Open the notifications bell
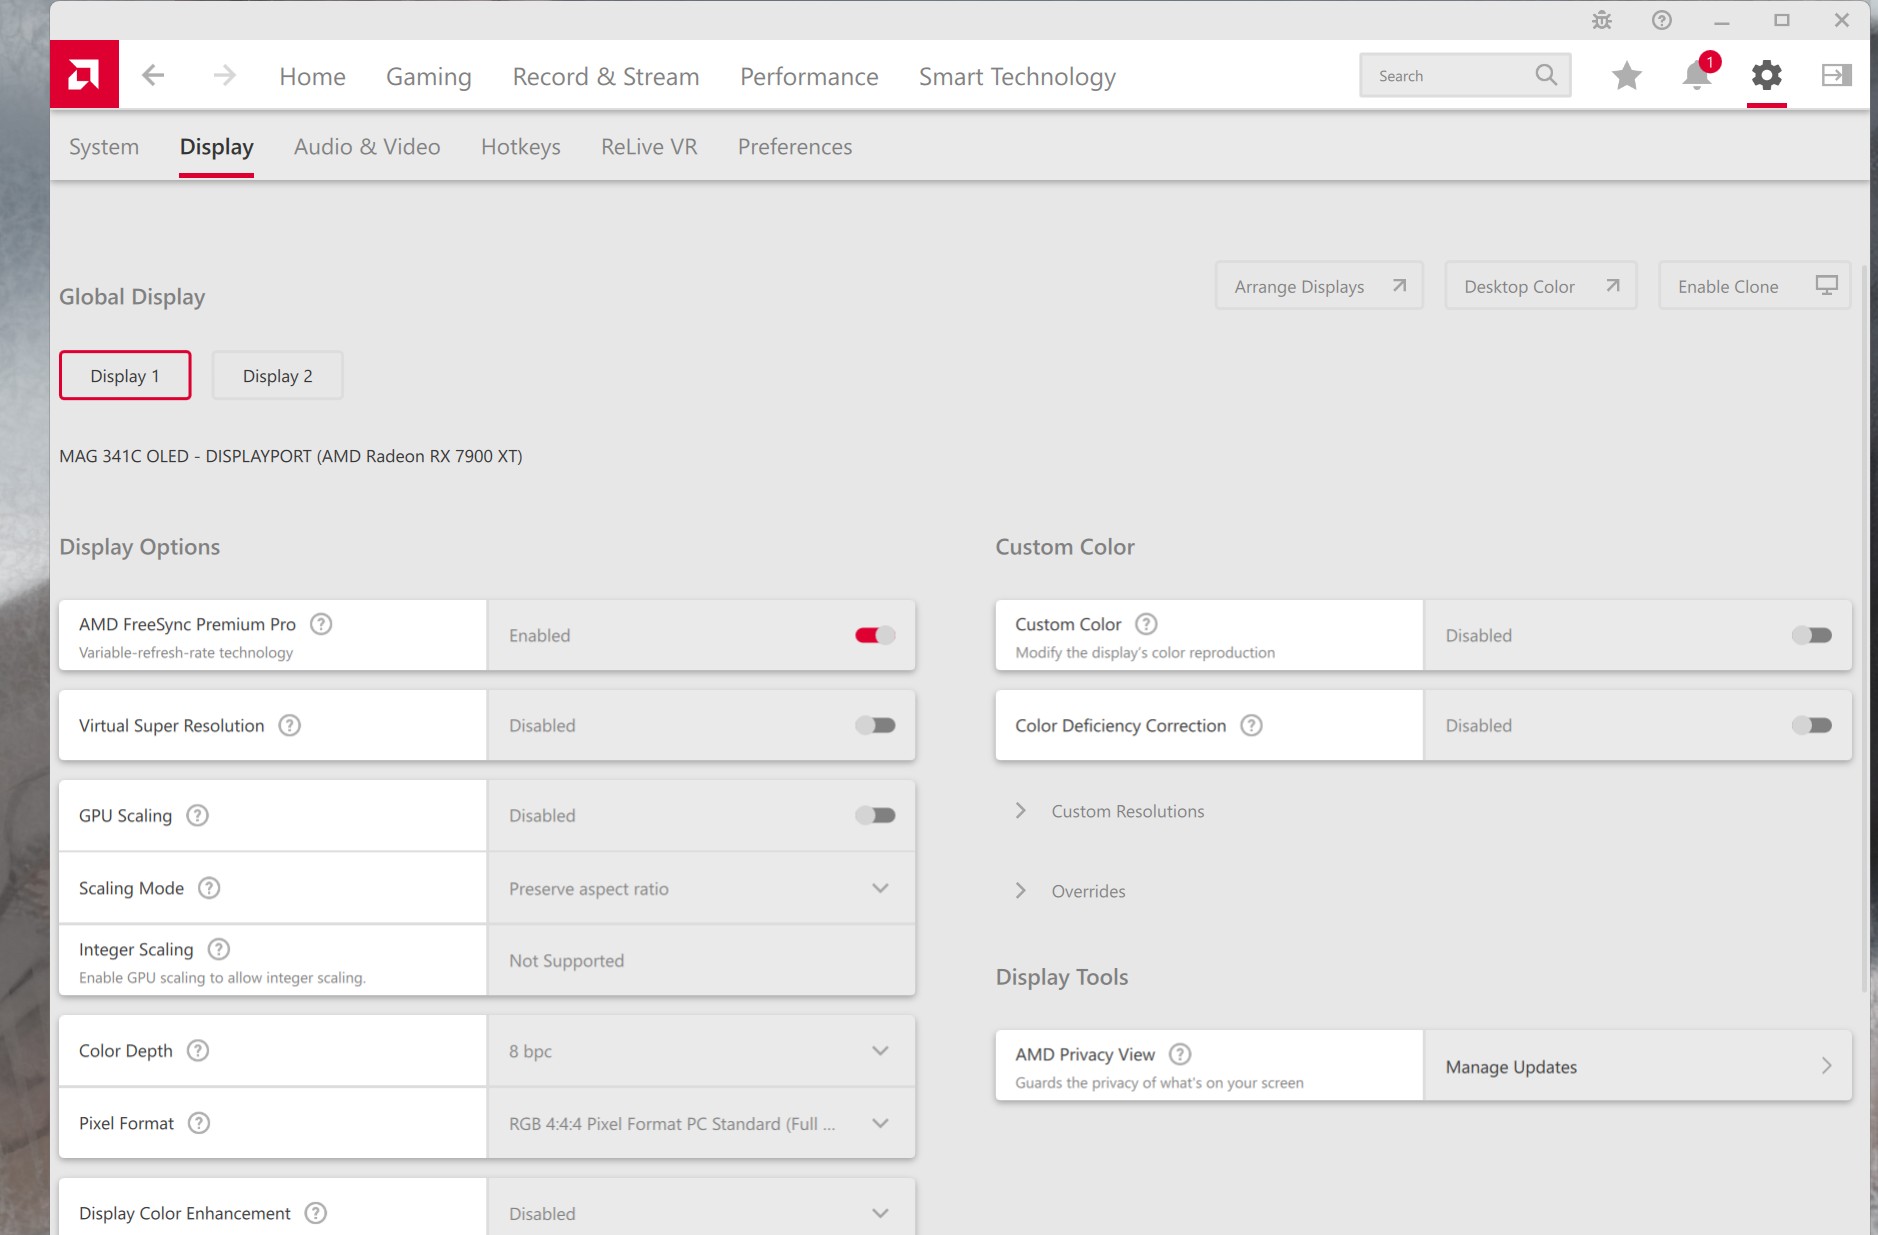The image size is (1878, 1235). 1697,75
